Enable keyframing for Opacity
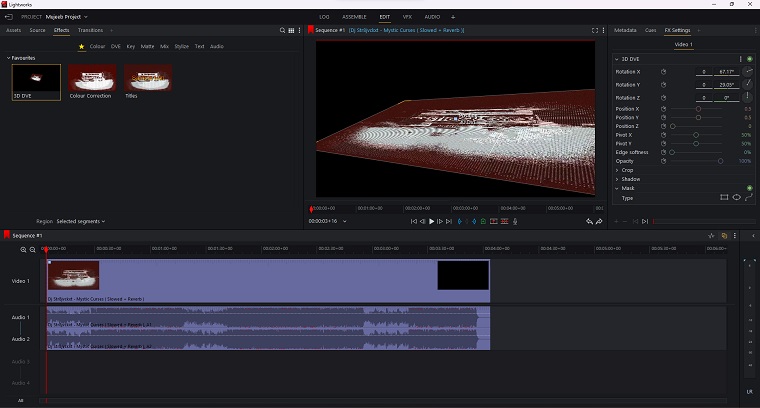The image size is (760, 408). [x=664, y=161]
